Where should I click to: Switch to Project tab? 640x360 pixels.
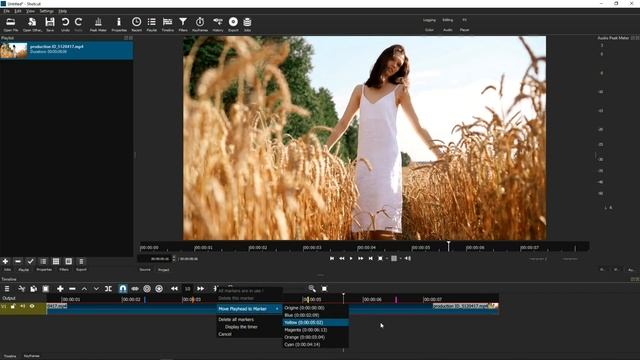pyautogui.click(x=164, y=270)
